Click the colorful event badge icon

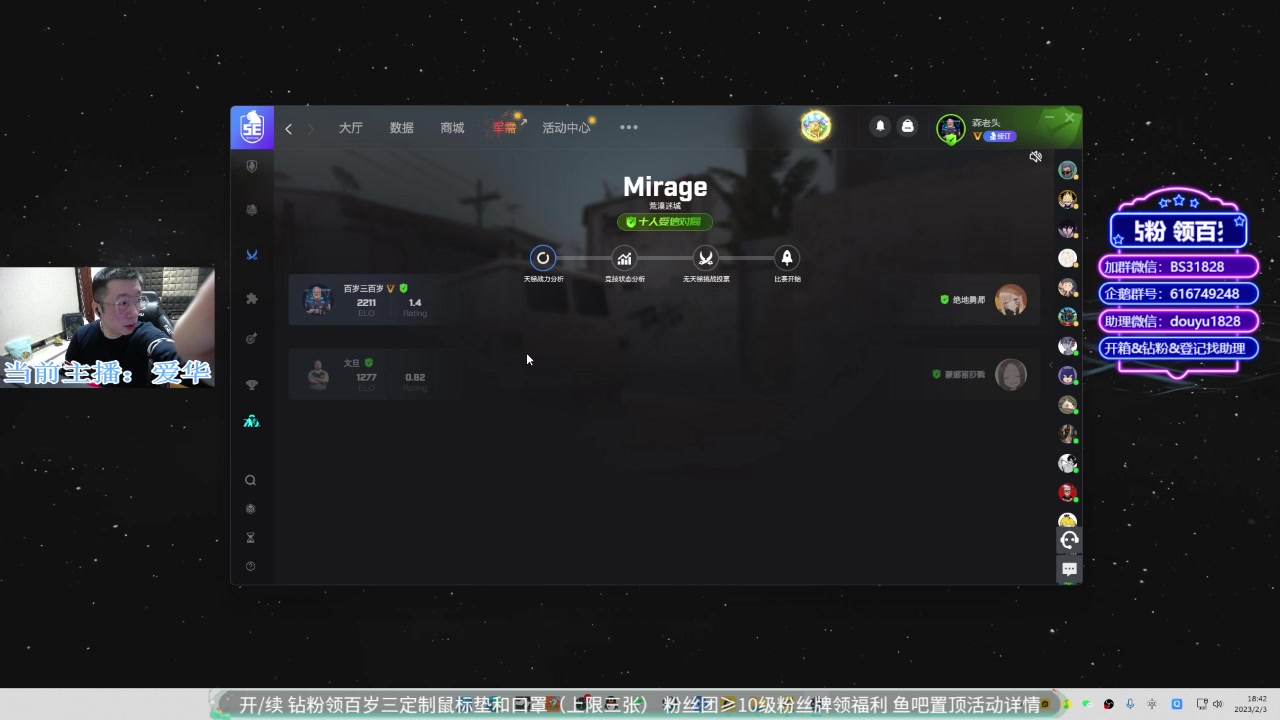pos(816,126)
